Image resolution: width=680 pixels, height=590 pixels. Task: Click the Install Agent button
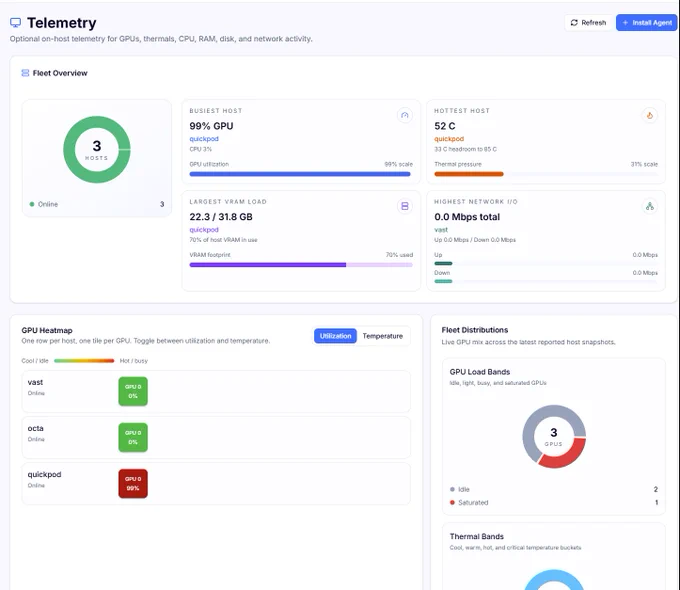pyautogui.click(x=647, y=23)
